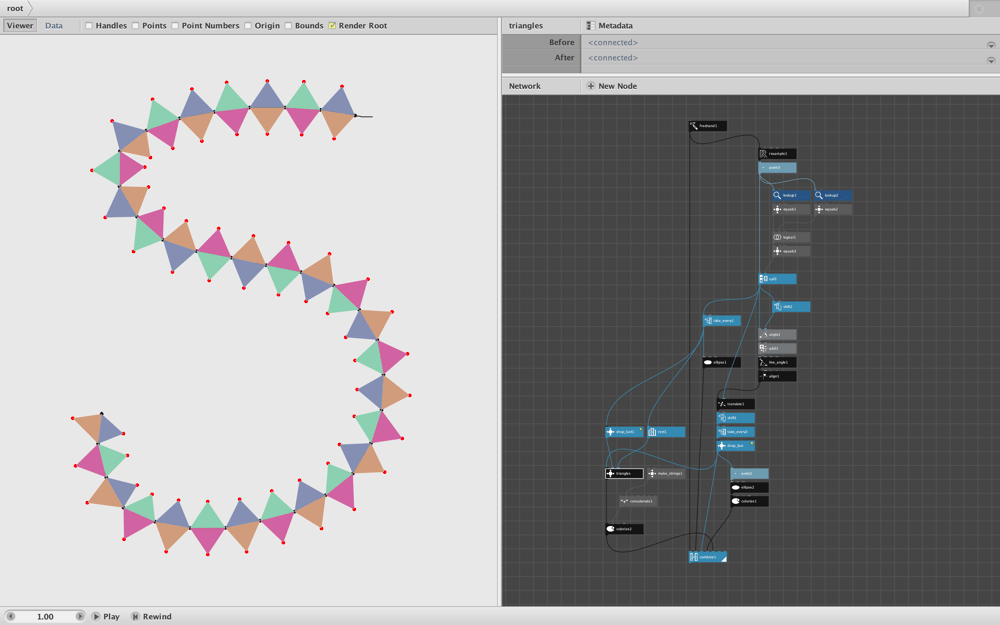Rewind the animation
The height and width of the screenshot is (625, 1000).
click(x=152, y=617)
